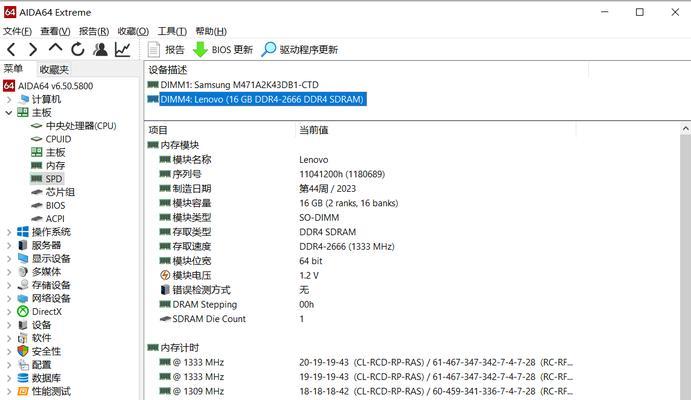Screen dimensions: 691x400
Task: Click the 数据库 database icon
Action: 23,378
